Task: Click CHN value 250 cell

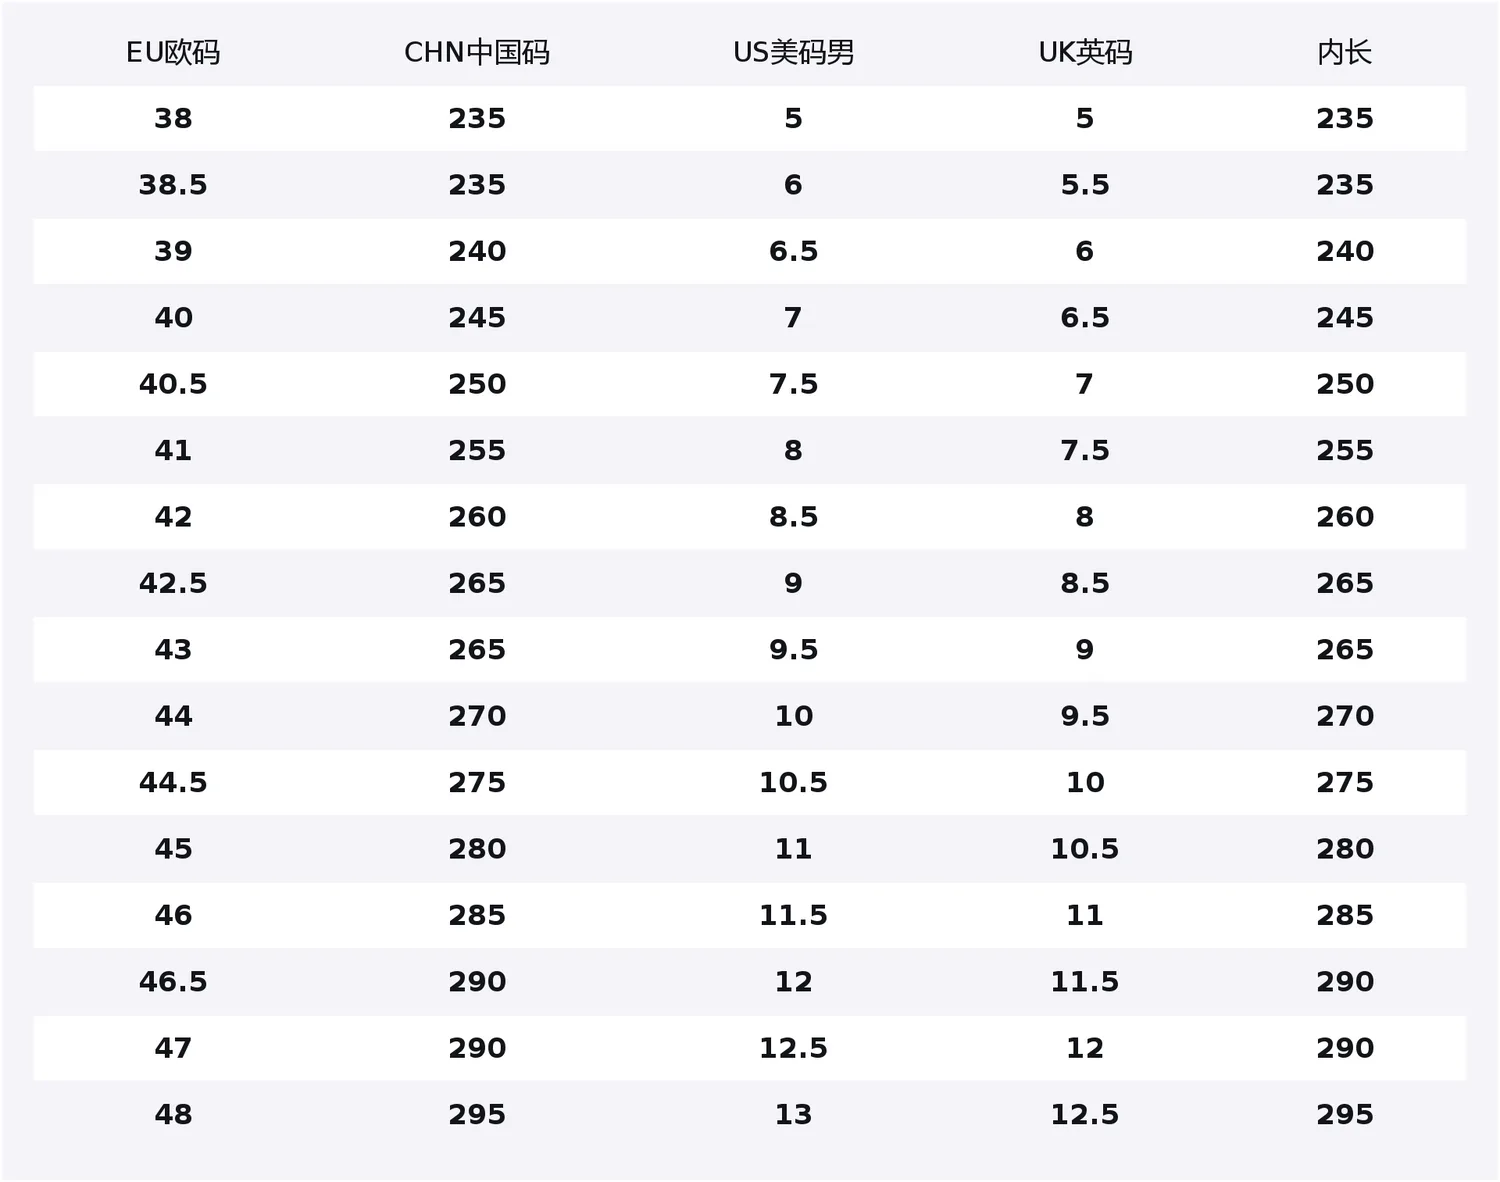Action: [477, 384]
